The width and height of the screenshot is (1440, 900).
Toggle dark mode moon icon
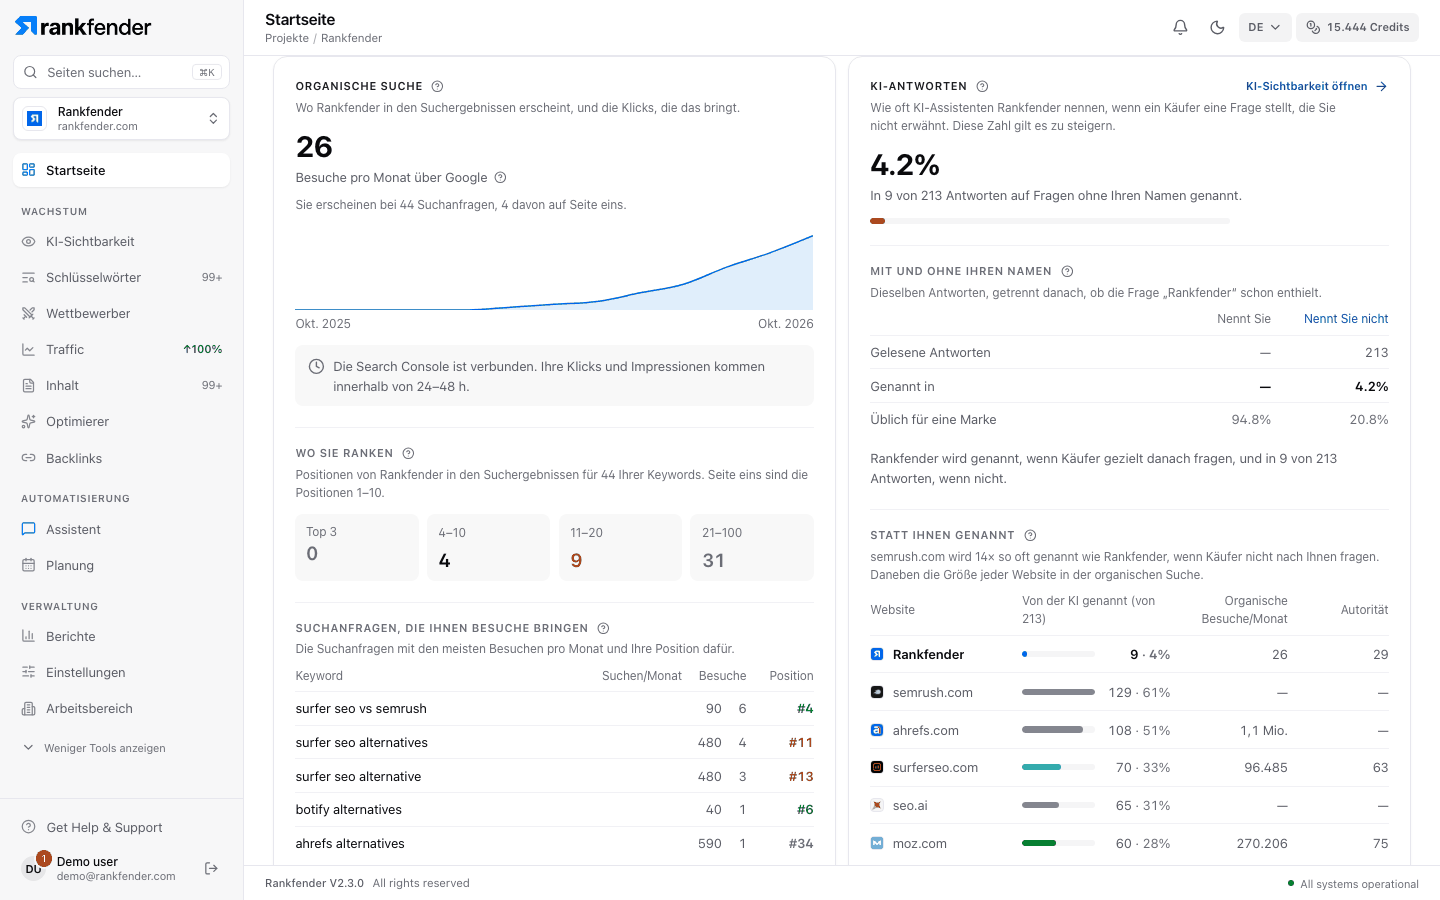tap(1217, 27)
